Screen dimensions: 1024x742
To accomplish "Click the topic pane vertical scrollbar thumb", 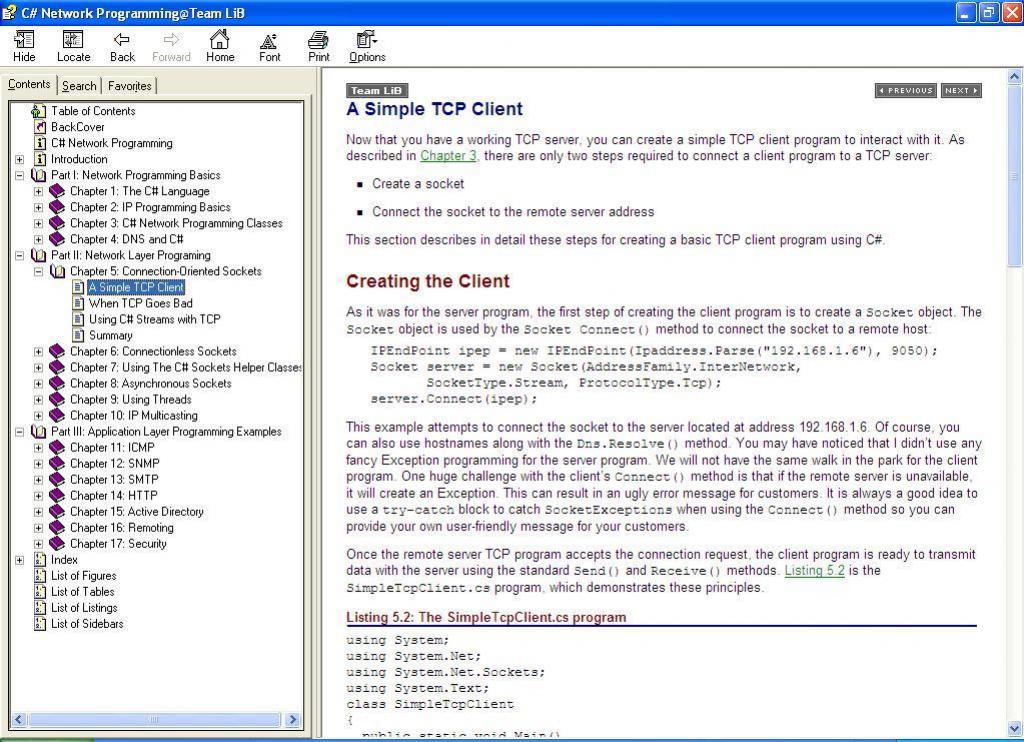I will point(1014,176).
